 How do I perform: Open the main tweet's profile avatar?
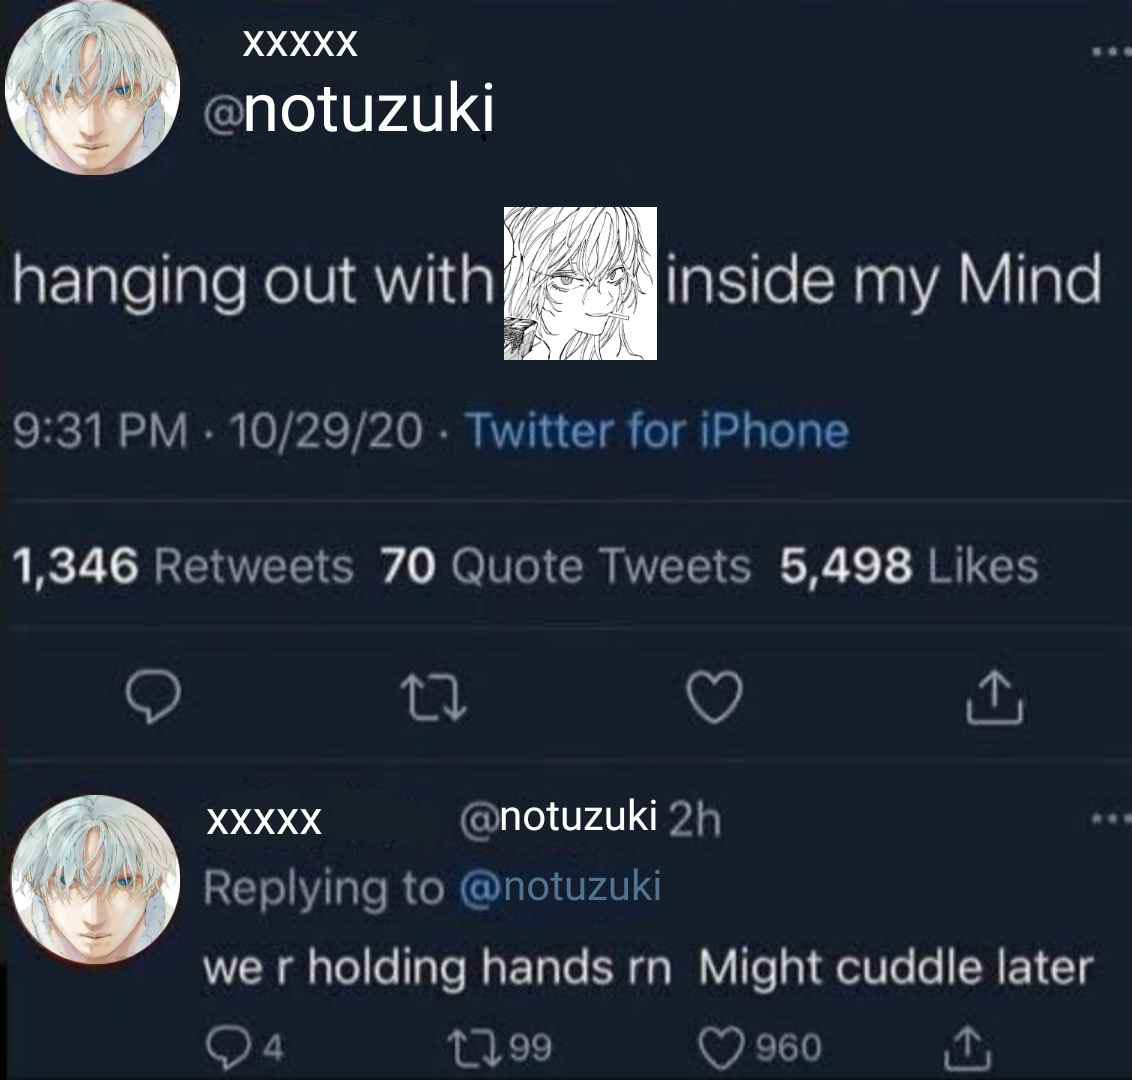pyautogui.click(x=92, y=88)
